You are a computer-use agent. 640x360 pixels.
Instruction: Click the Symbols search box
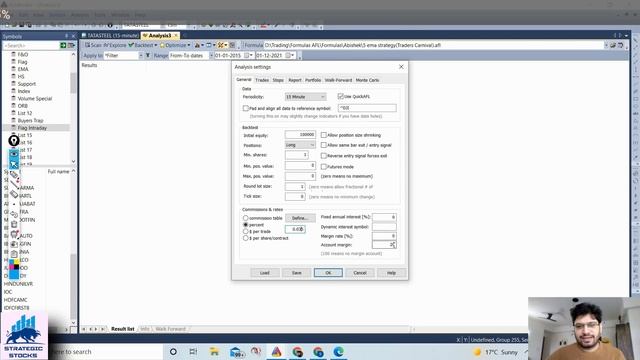coord(31,45)
